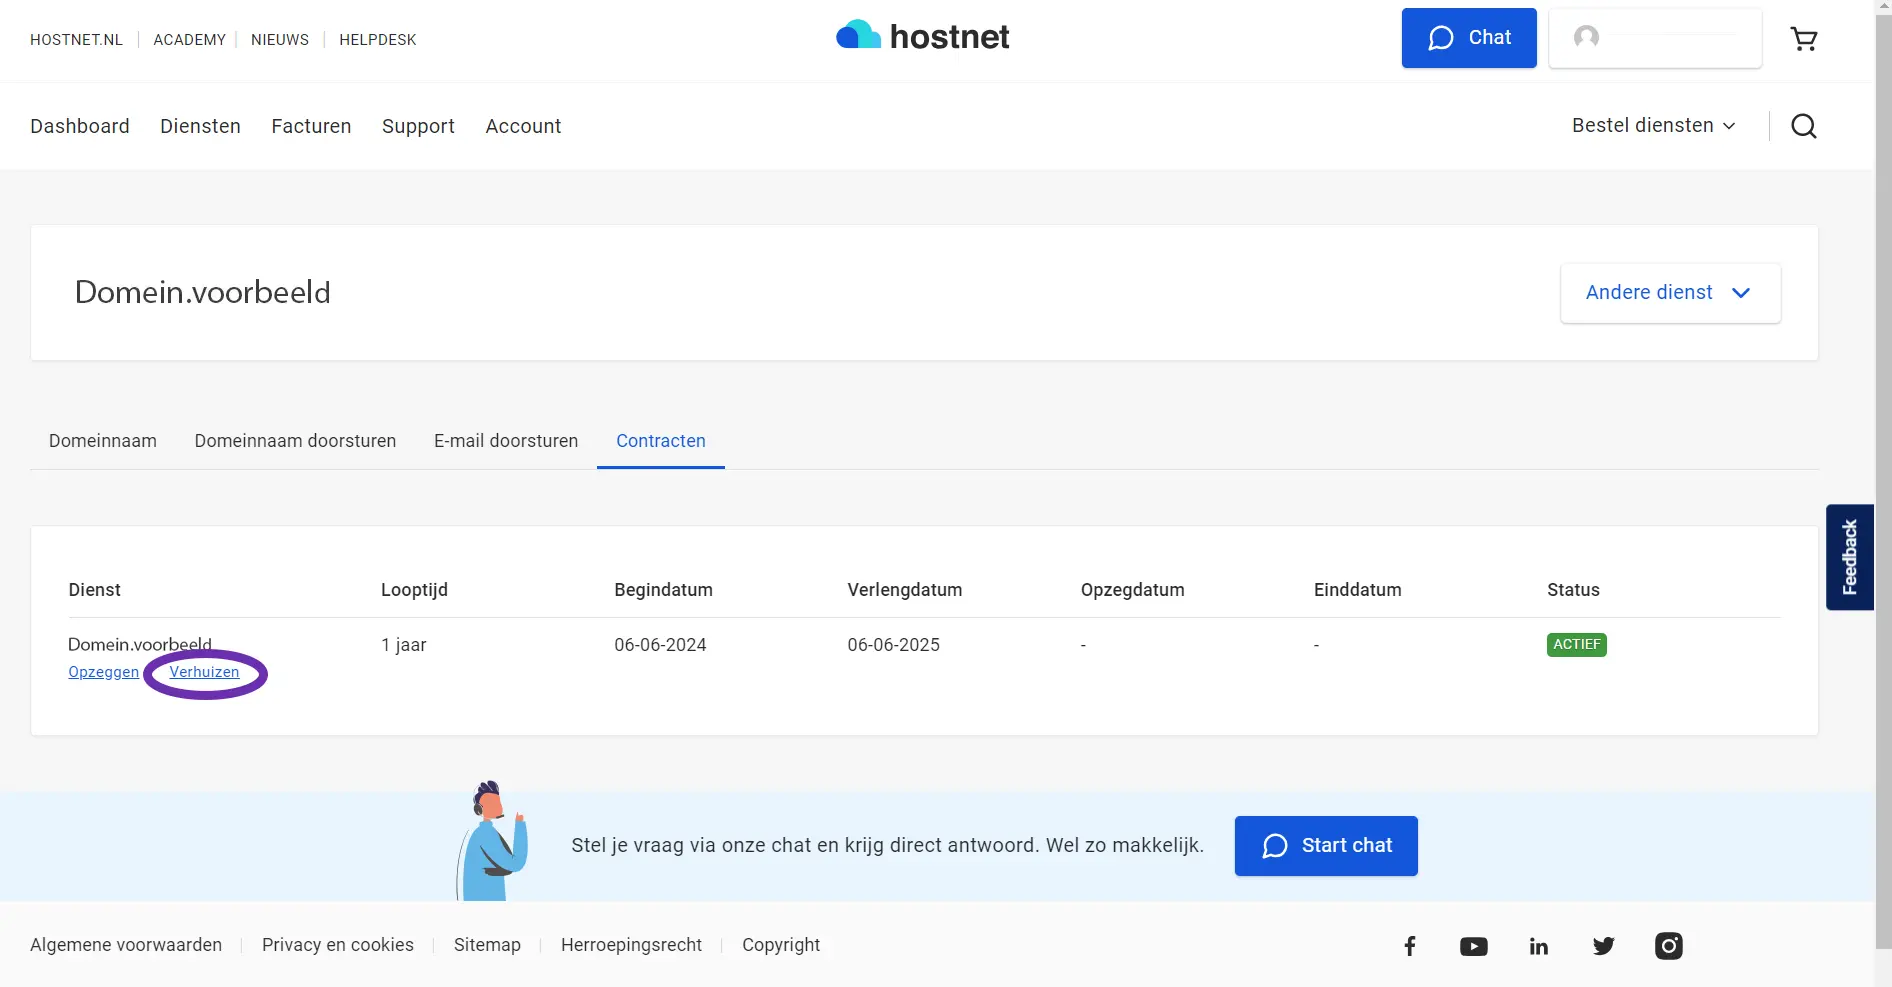Viewport: 1892px width, 987px height.
Task: Click the Begindatum column header
Action: [x=663, y=590]
